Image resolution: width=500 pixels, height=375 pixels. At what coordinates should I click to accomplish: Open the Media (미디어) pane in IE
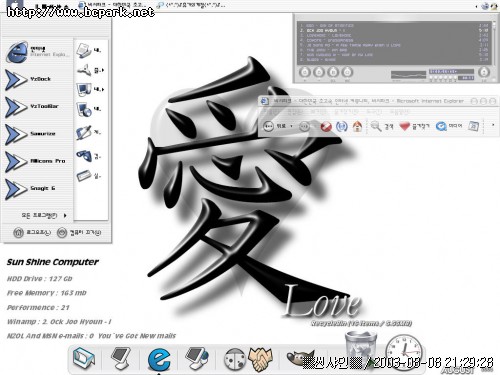point(449,126)
